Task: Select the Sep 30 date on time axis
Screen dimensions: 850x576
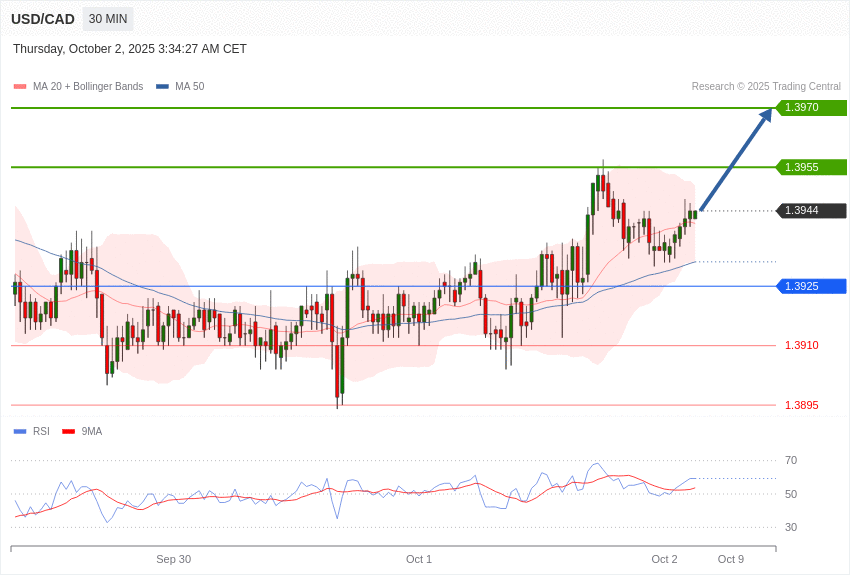Action: click(x=173, y=559)
